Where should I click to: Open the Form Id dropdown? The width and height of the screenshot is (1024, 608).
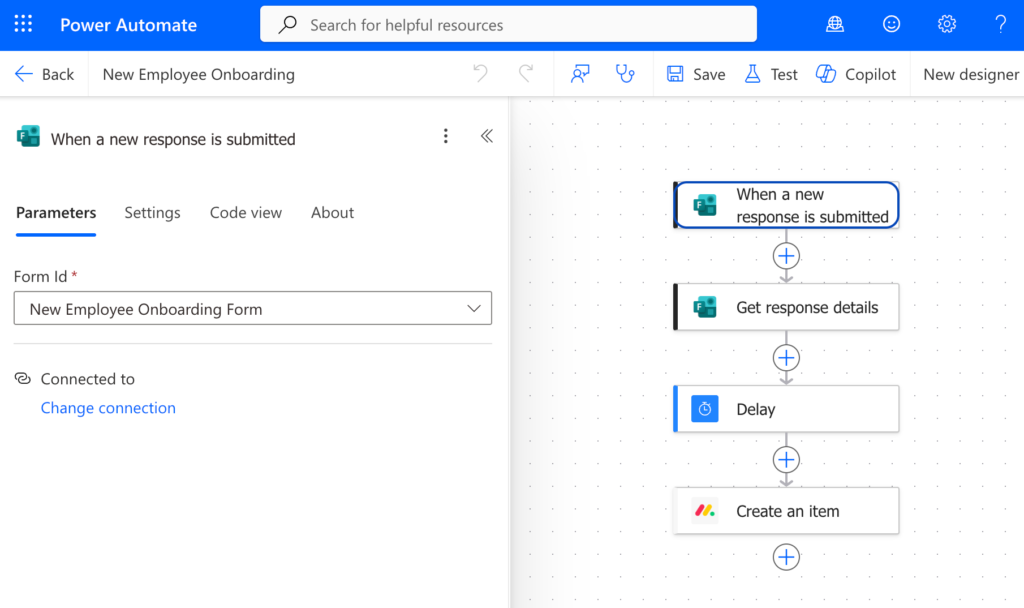click(253, 308)
